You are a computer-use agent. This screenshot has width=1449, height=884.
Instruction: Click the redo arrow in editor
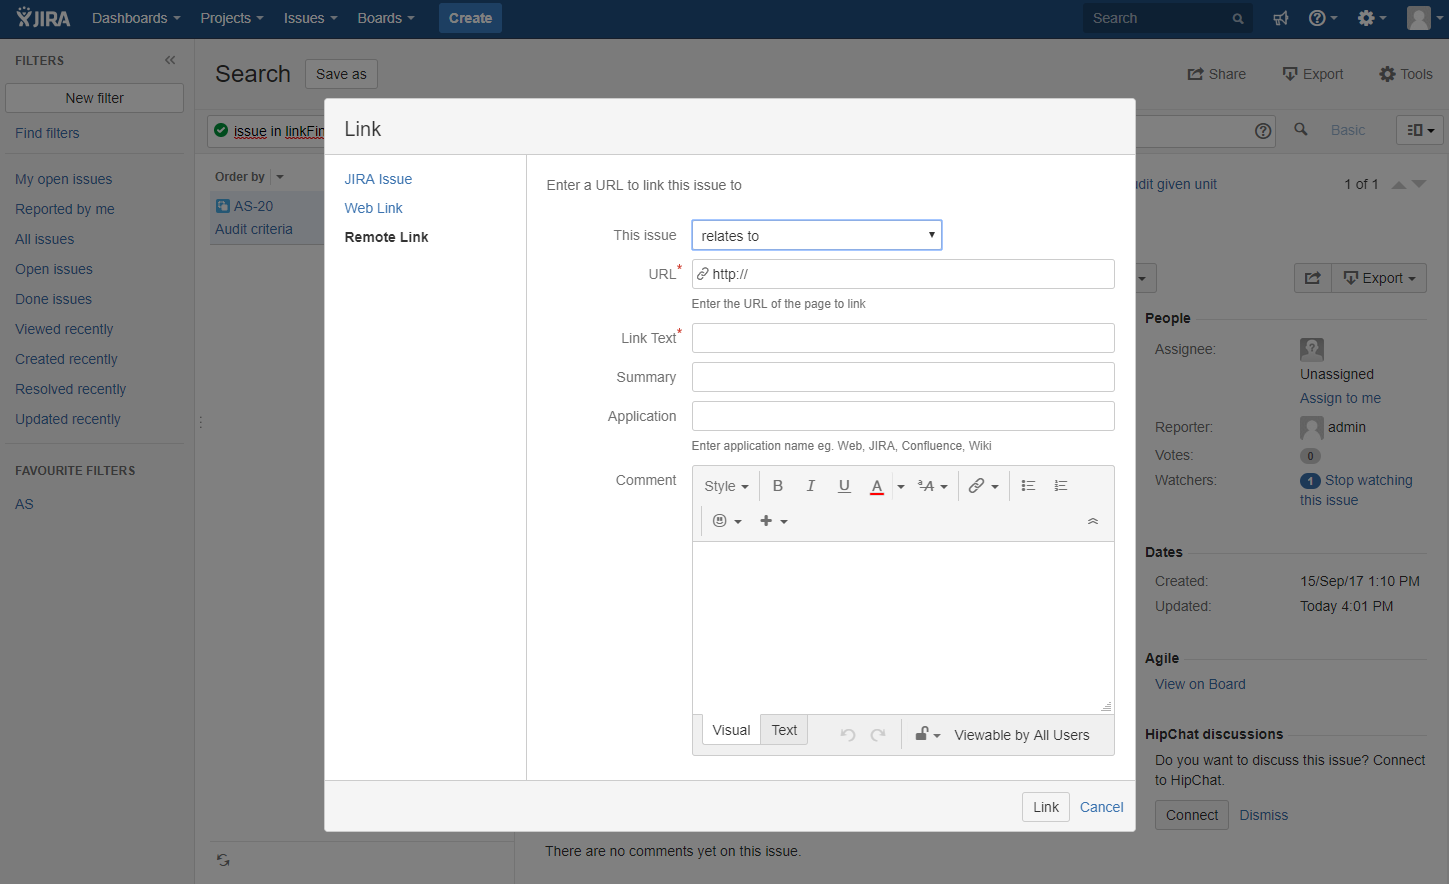click(878, 735)
